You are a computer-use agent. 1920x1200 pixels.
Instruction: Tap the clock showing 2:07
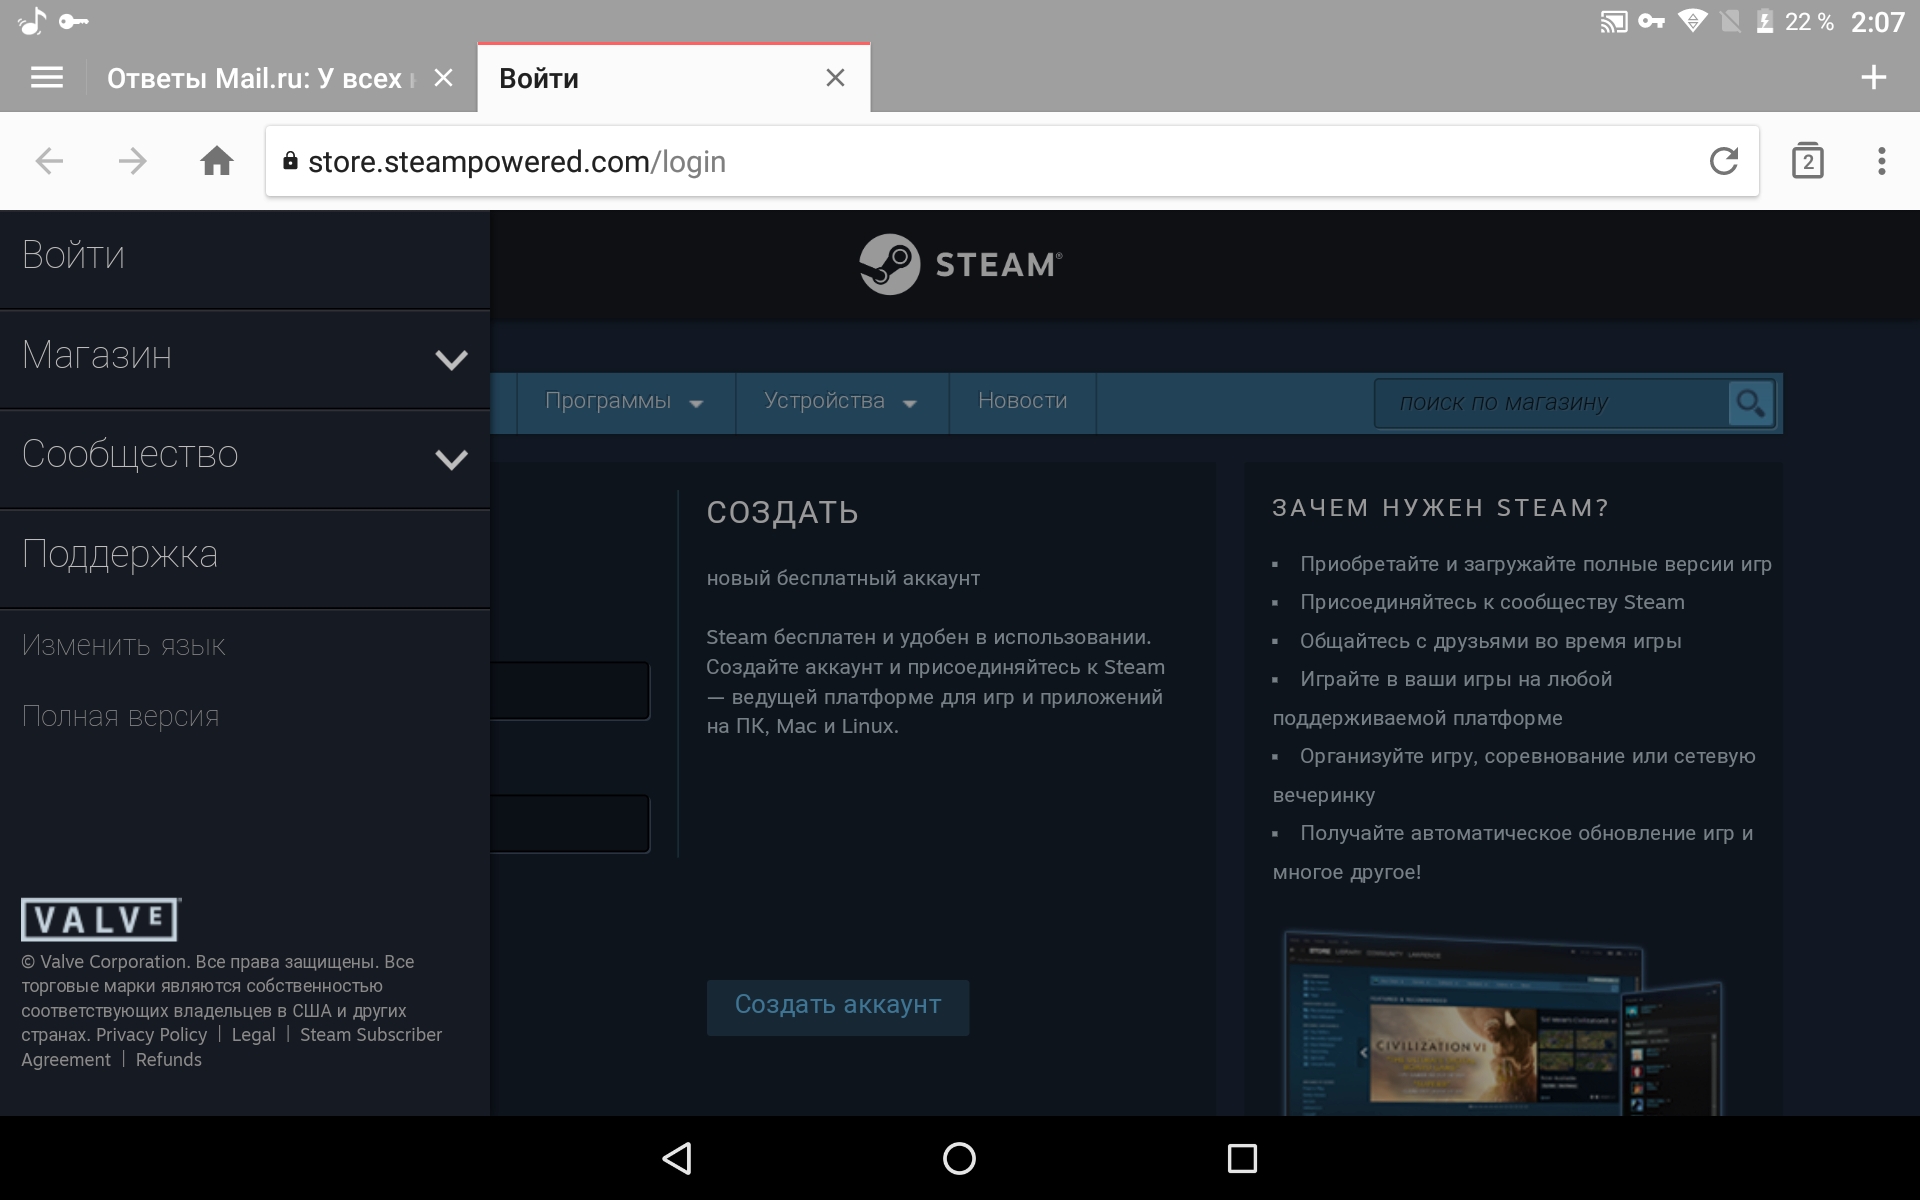point(1877,22)
